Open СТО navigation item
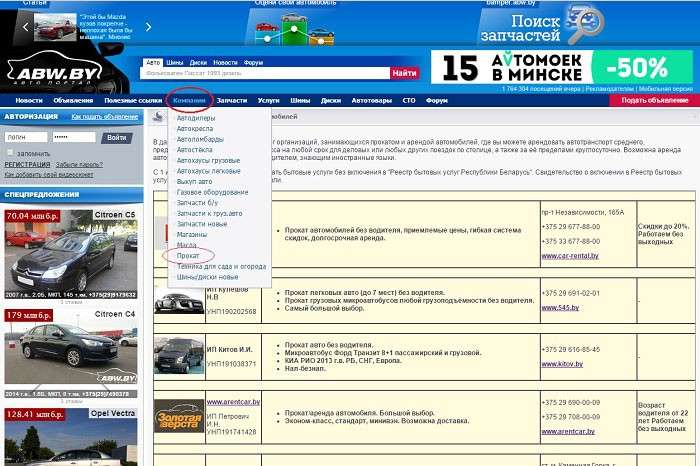The height and width of the screenshot is (466, 700). coord(409,100)
